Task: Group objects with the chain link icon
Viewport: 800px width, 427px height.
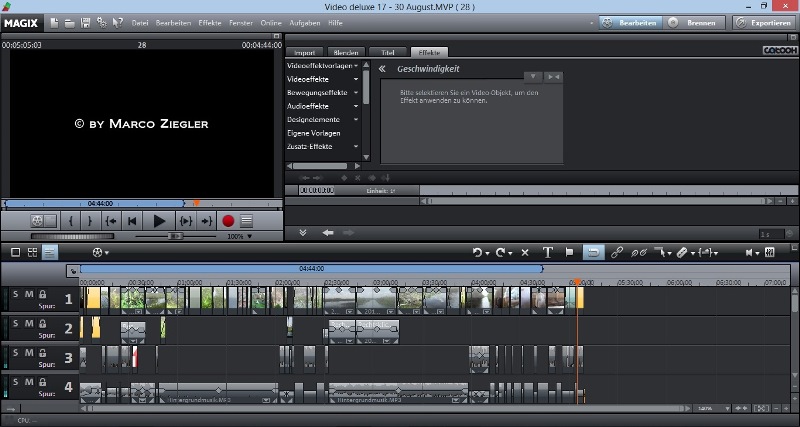Action: pyautogui.click(x=617, y=252)
